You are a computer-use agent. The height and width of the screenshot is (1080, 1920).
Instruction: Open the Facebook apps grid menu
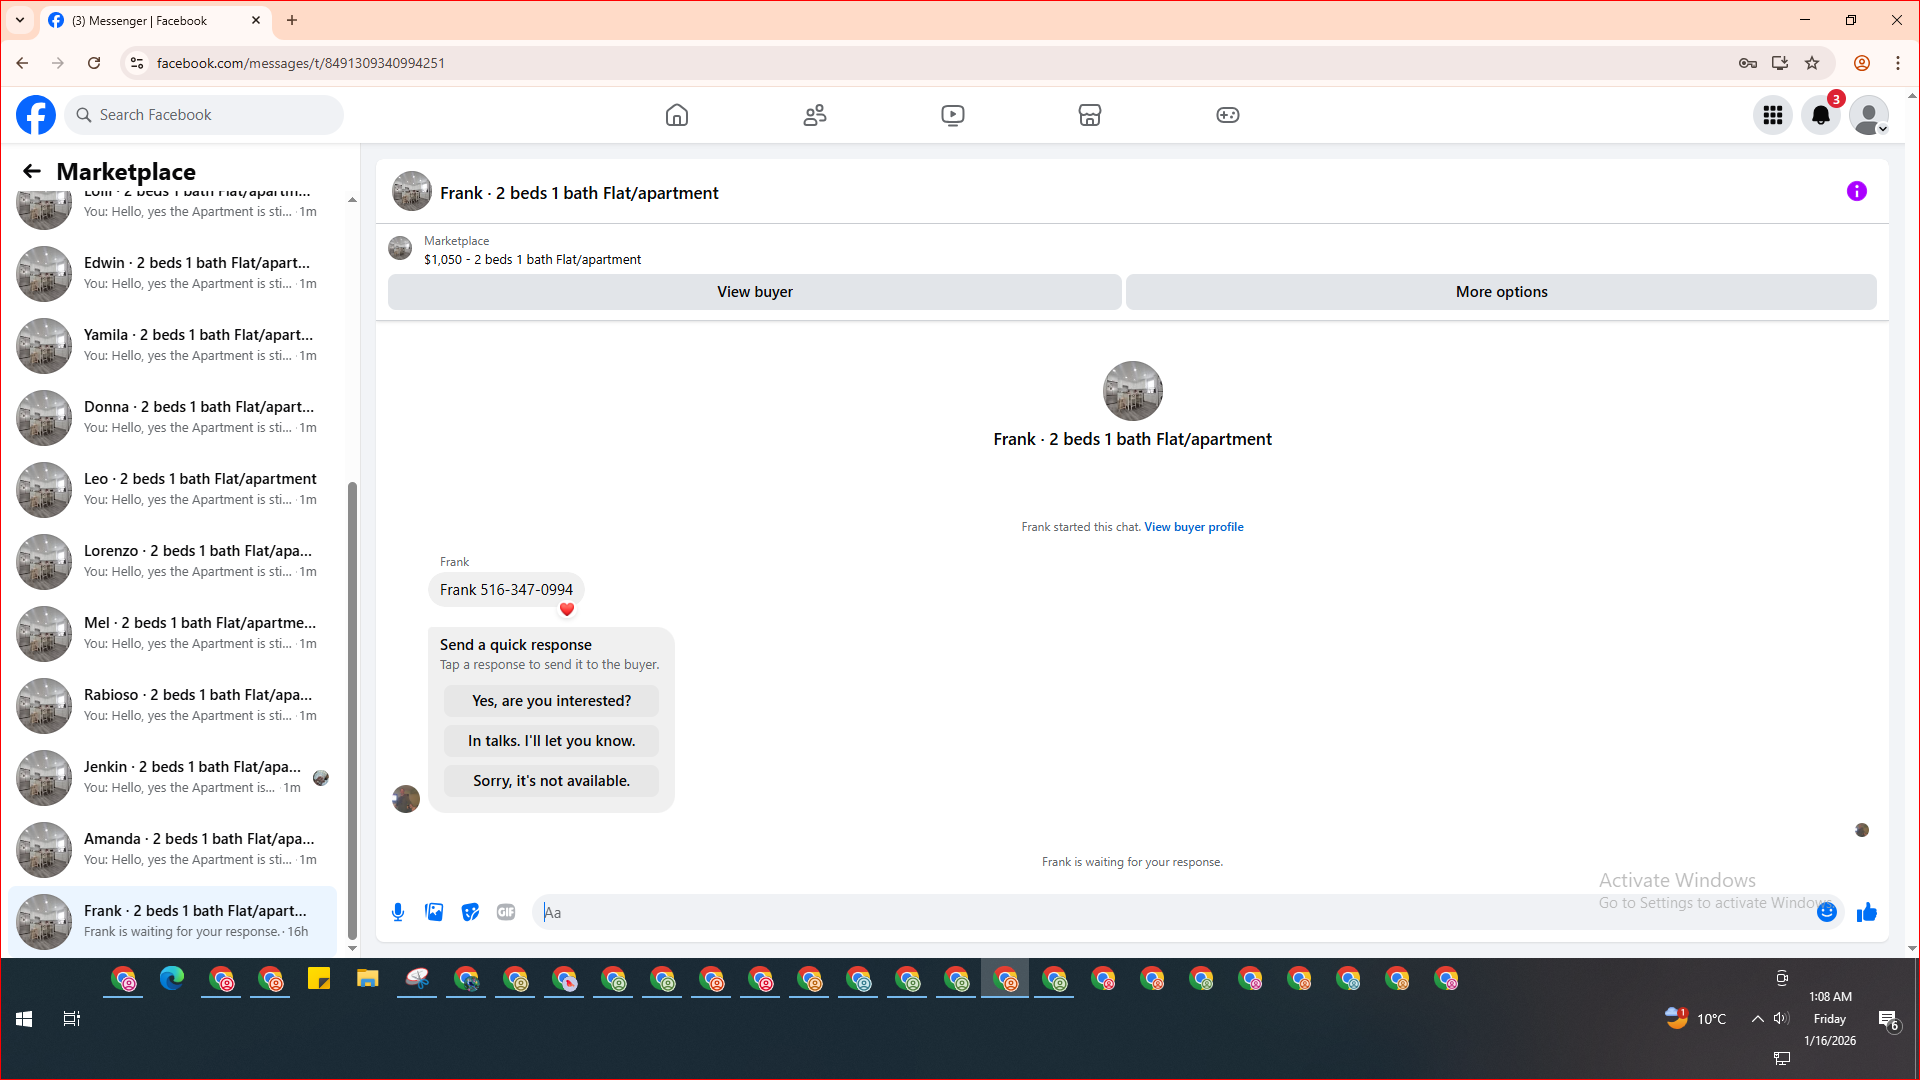(1773, 115)
